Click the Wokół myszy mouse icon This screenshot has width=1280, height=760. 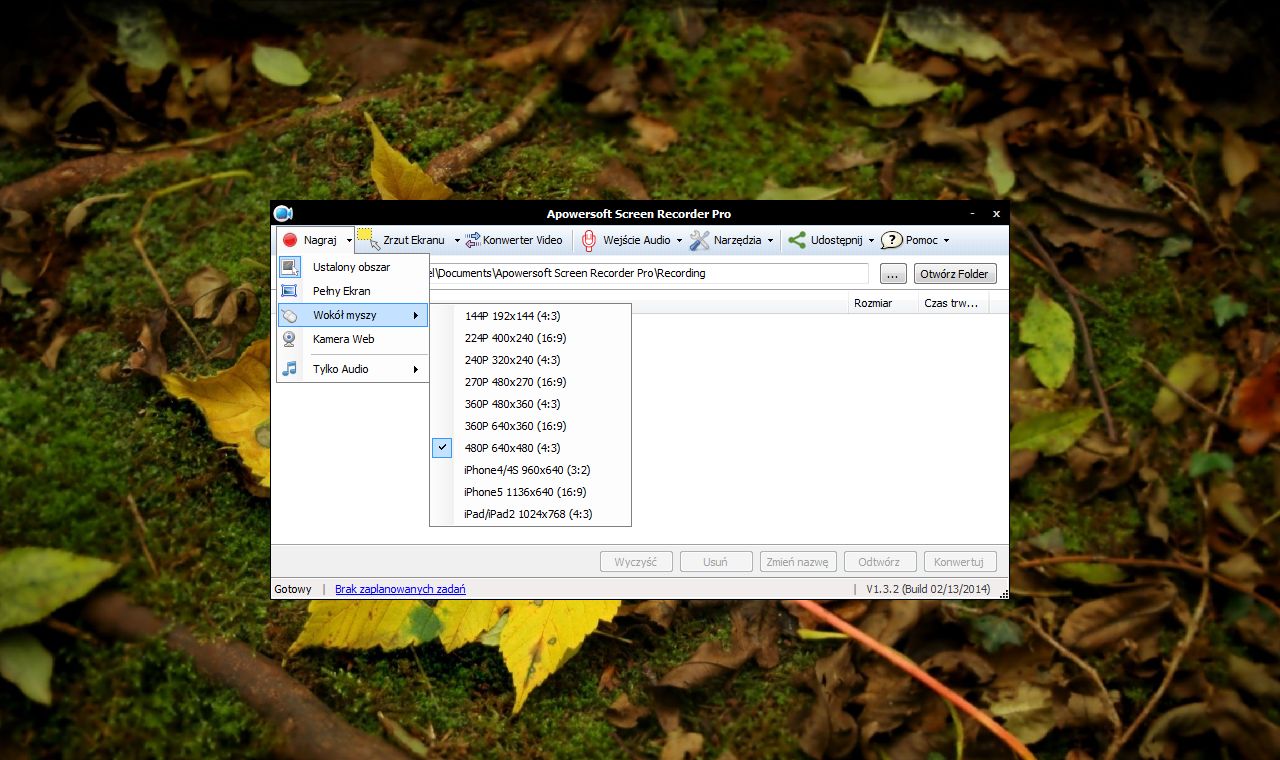tap(290, 315)
